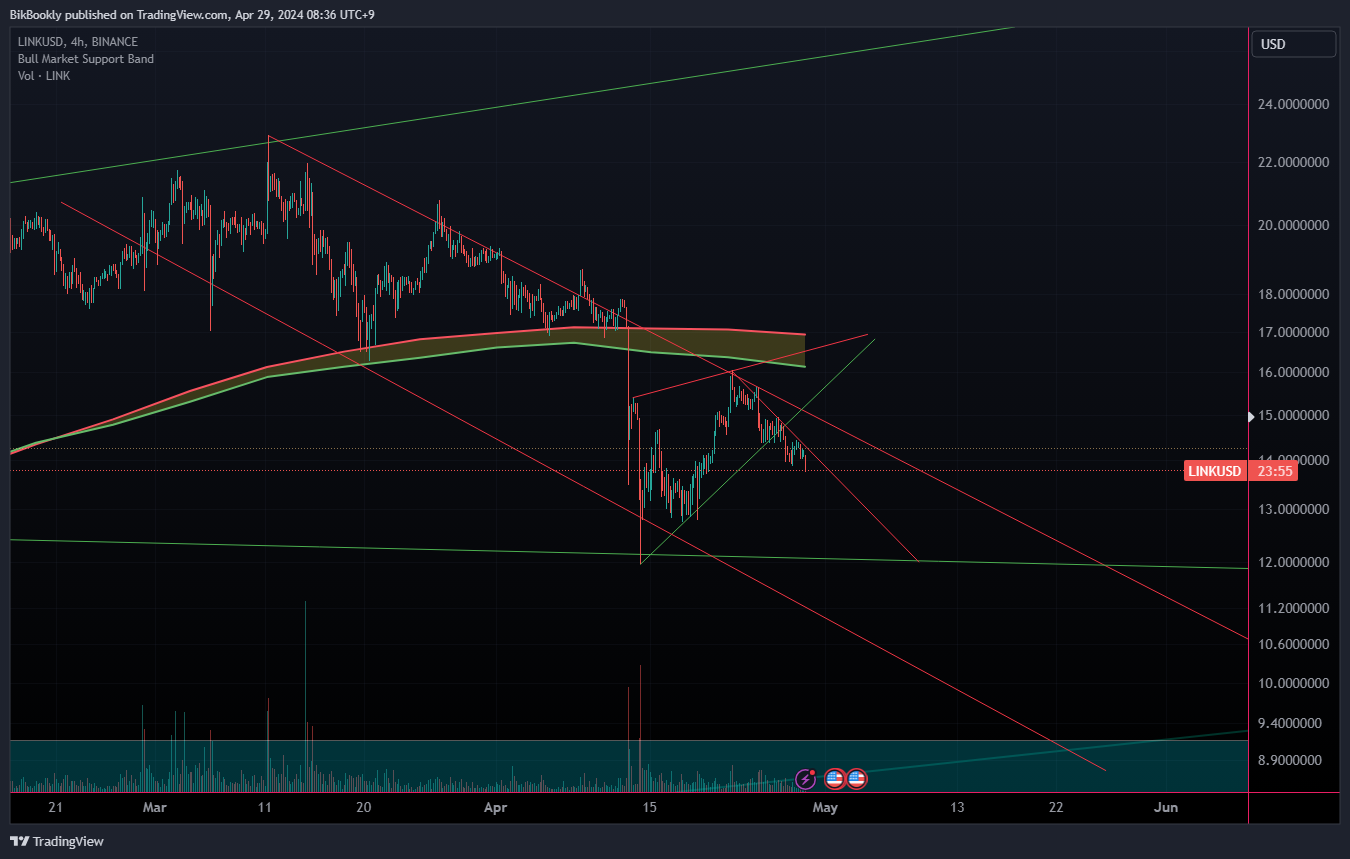The height and width of the screenshot is (859, 1350).
Task: Click the 11.2000000 price axis label
Action: pos(1292,608)
